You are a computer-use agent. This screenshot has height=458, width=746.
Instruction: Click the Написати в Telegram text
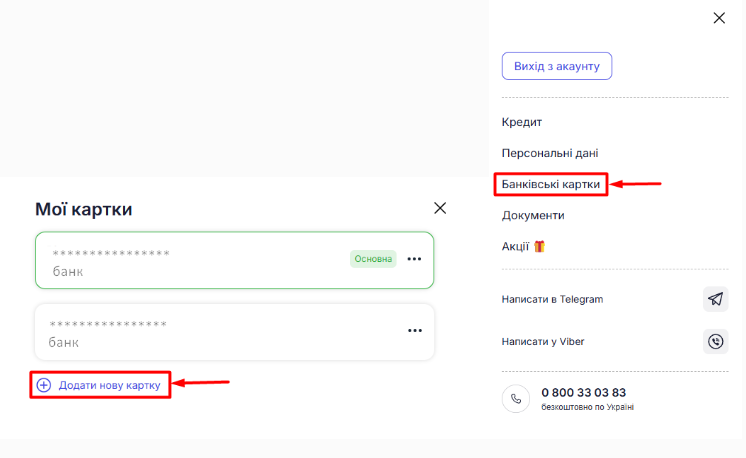[552, 299]
